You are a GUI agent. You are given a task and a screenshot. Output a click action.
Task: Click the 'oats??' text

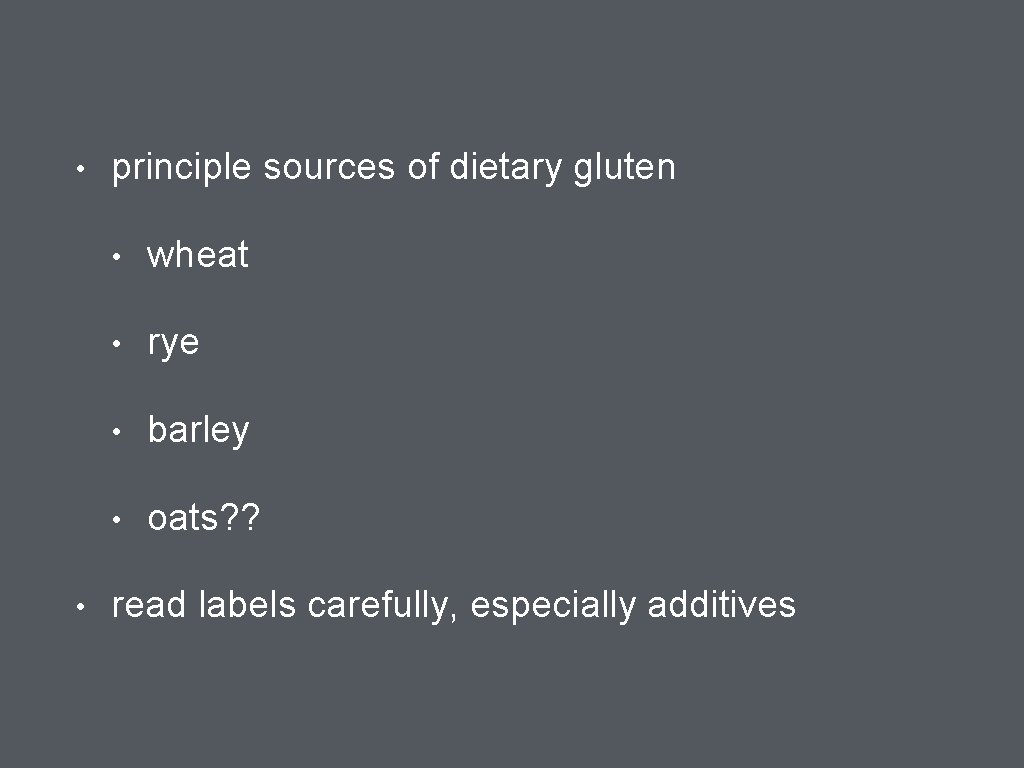pyautogui.click(x=203, y=519)
